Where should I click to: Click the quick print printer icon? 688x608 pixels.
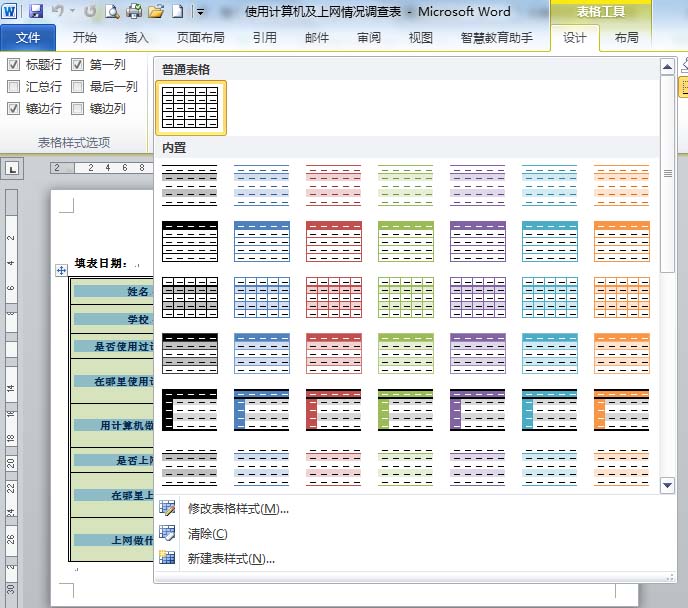134,12
